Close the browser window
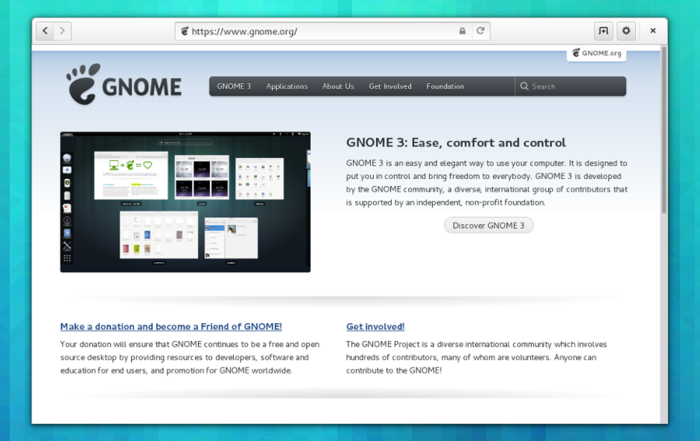700x441 pixels. pos(653,31)
